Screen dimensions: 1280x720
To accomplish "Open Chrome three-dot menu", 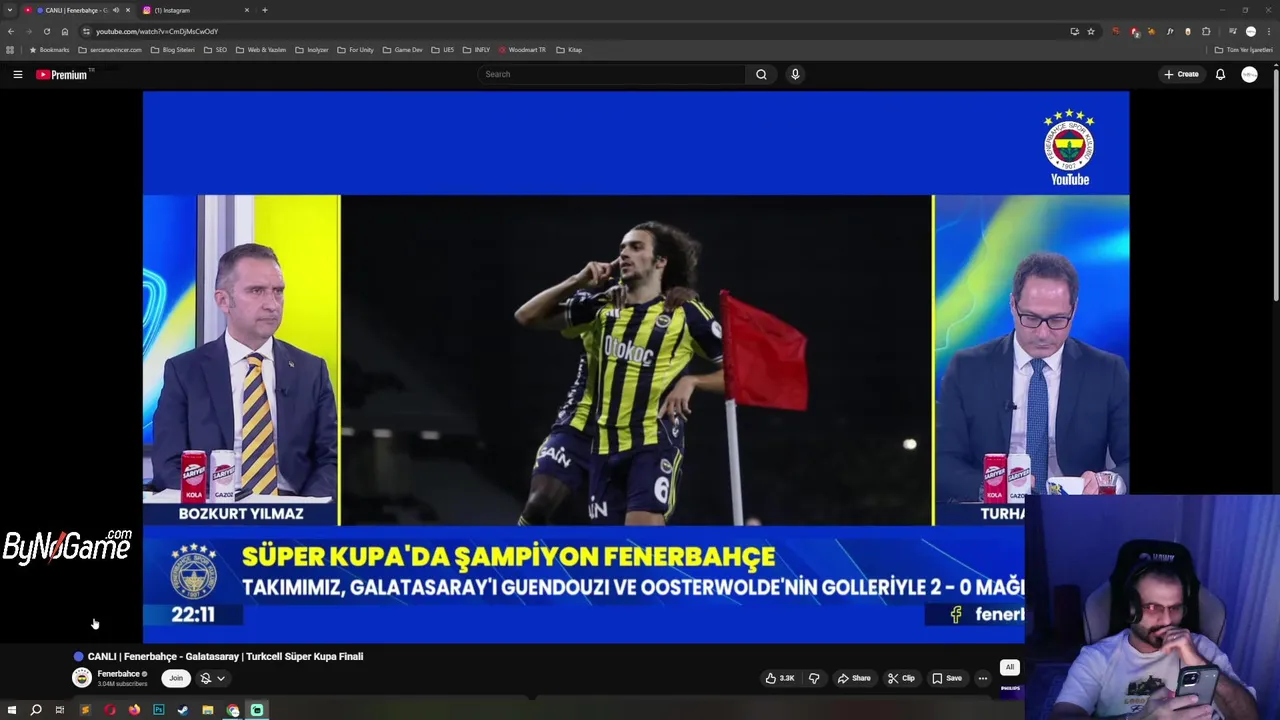I will pos(1267,31).
